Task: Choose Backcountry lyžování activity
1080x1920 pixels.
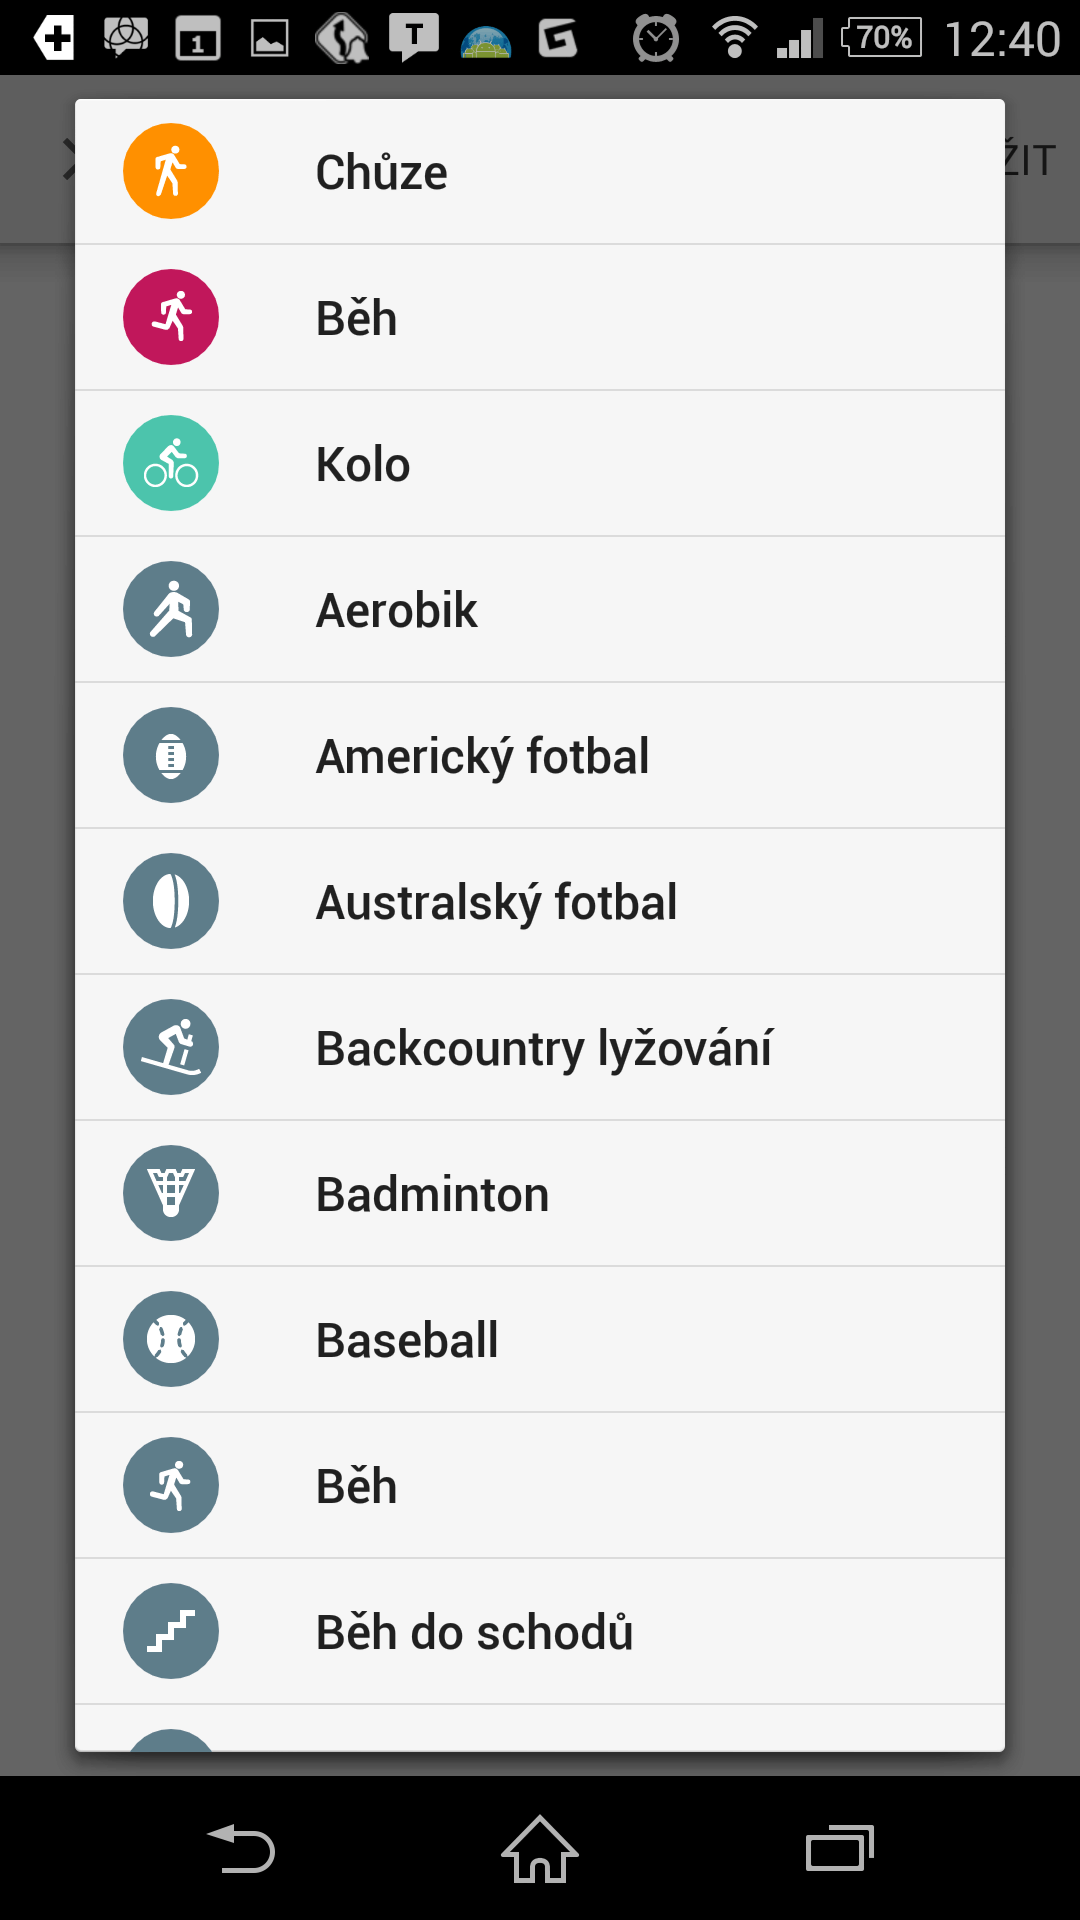Action: coord(544,1048)
